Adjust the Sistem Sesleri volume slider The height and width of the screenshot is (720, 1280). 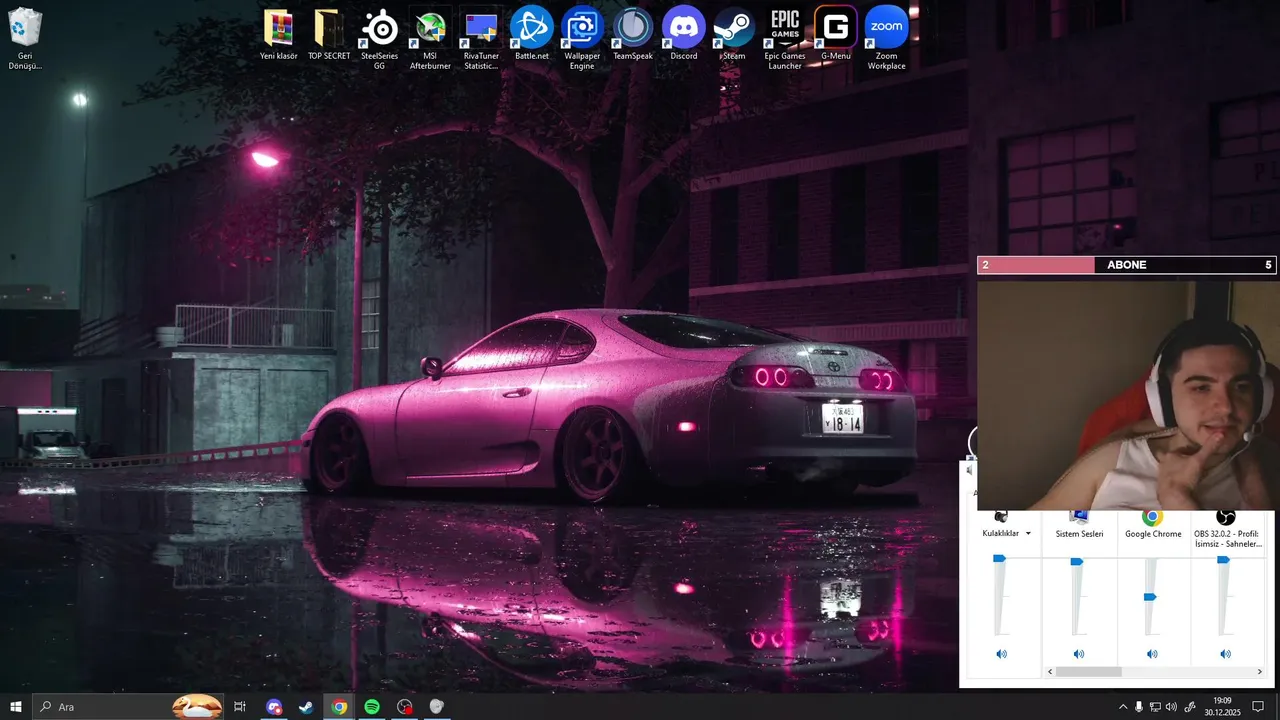[1077, 562]
